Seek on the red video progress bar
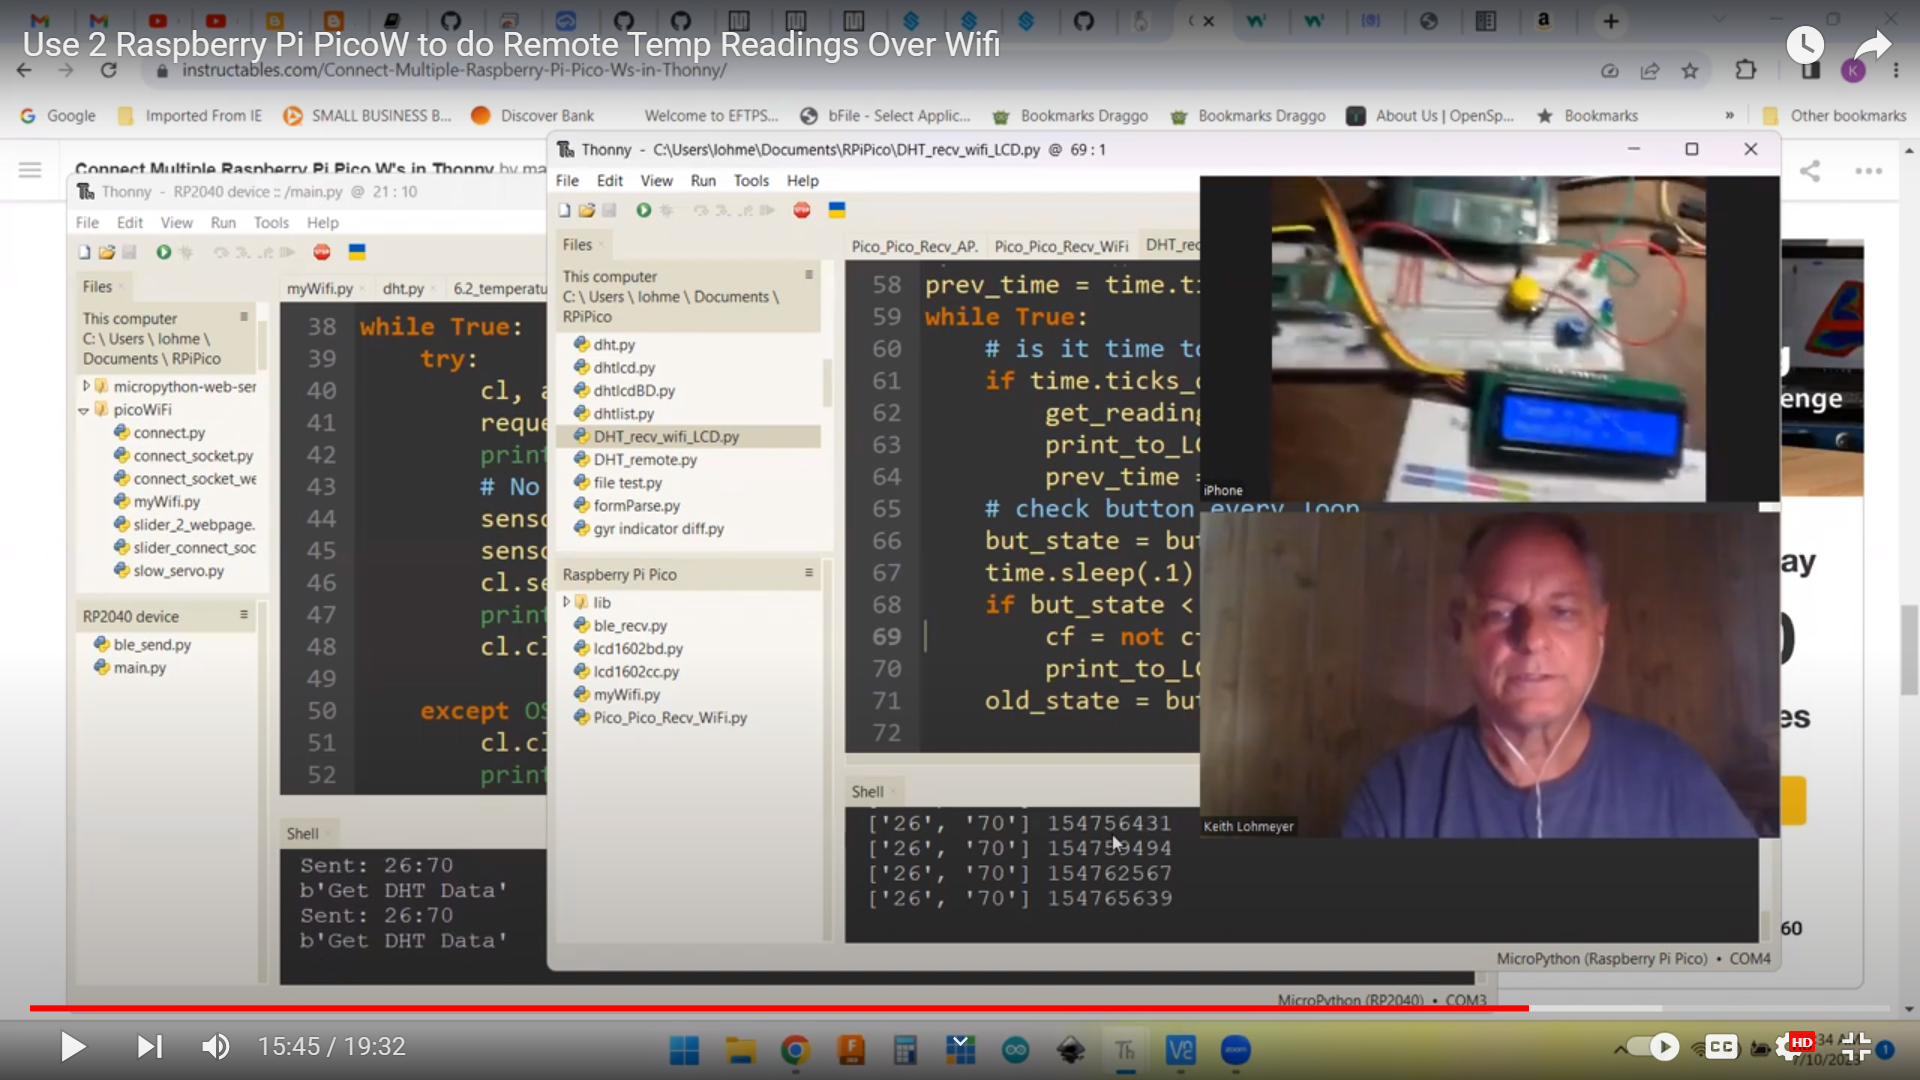 [780, 1008]
